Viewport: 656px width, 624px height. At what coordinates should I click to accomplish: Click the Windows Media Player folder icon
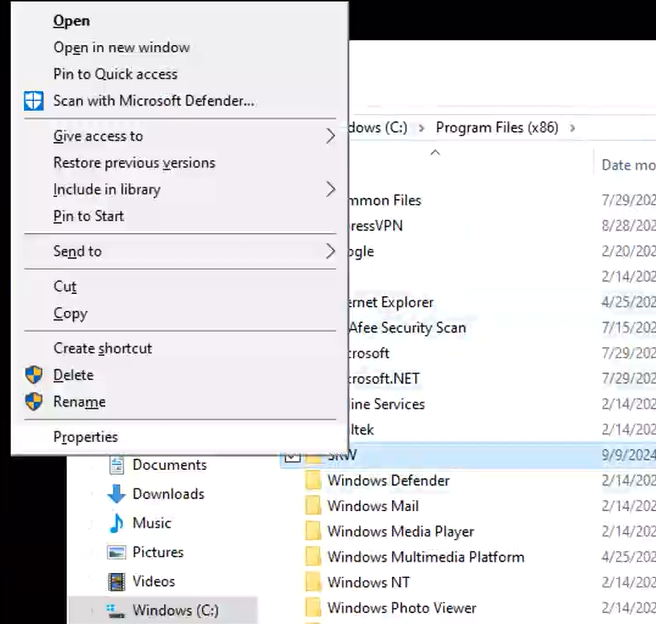pyautogui.click(x=313, y=532)
